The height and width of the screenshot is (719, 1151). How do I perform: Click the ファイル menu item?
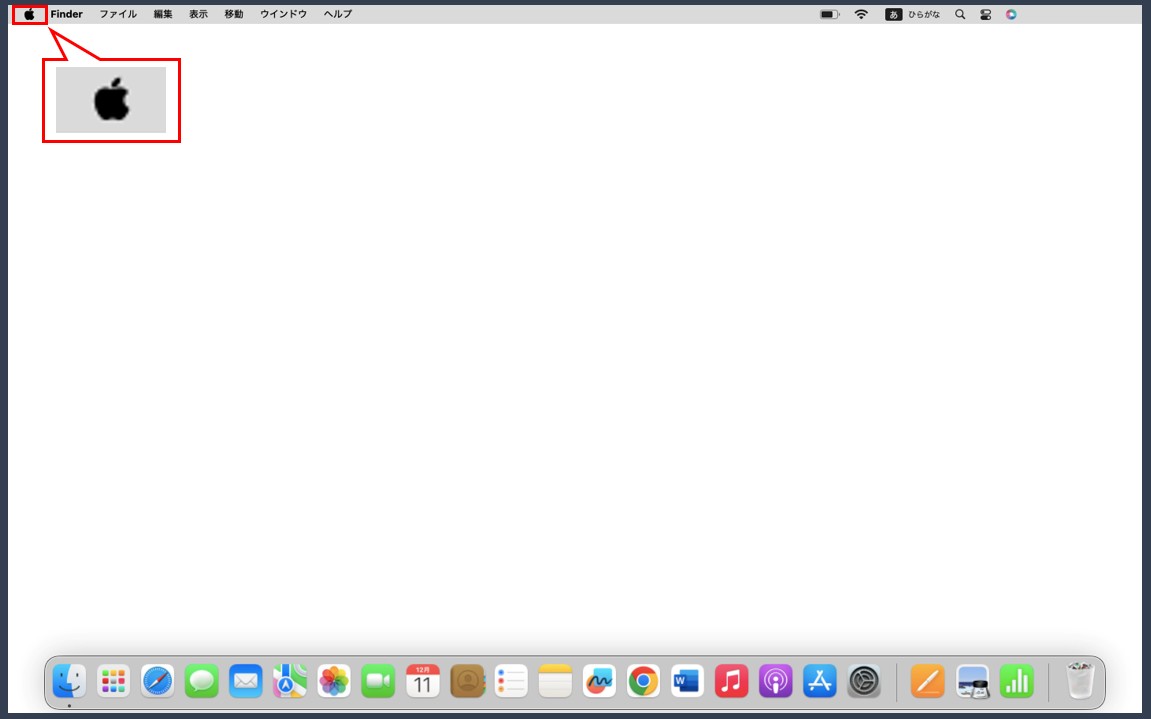117,14
